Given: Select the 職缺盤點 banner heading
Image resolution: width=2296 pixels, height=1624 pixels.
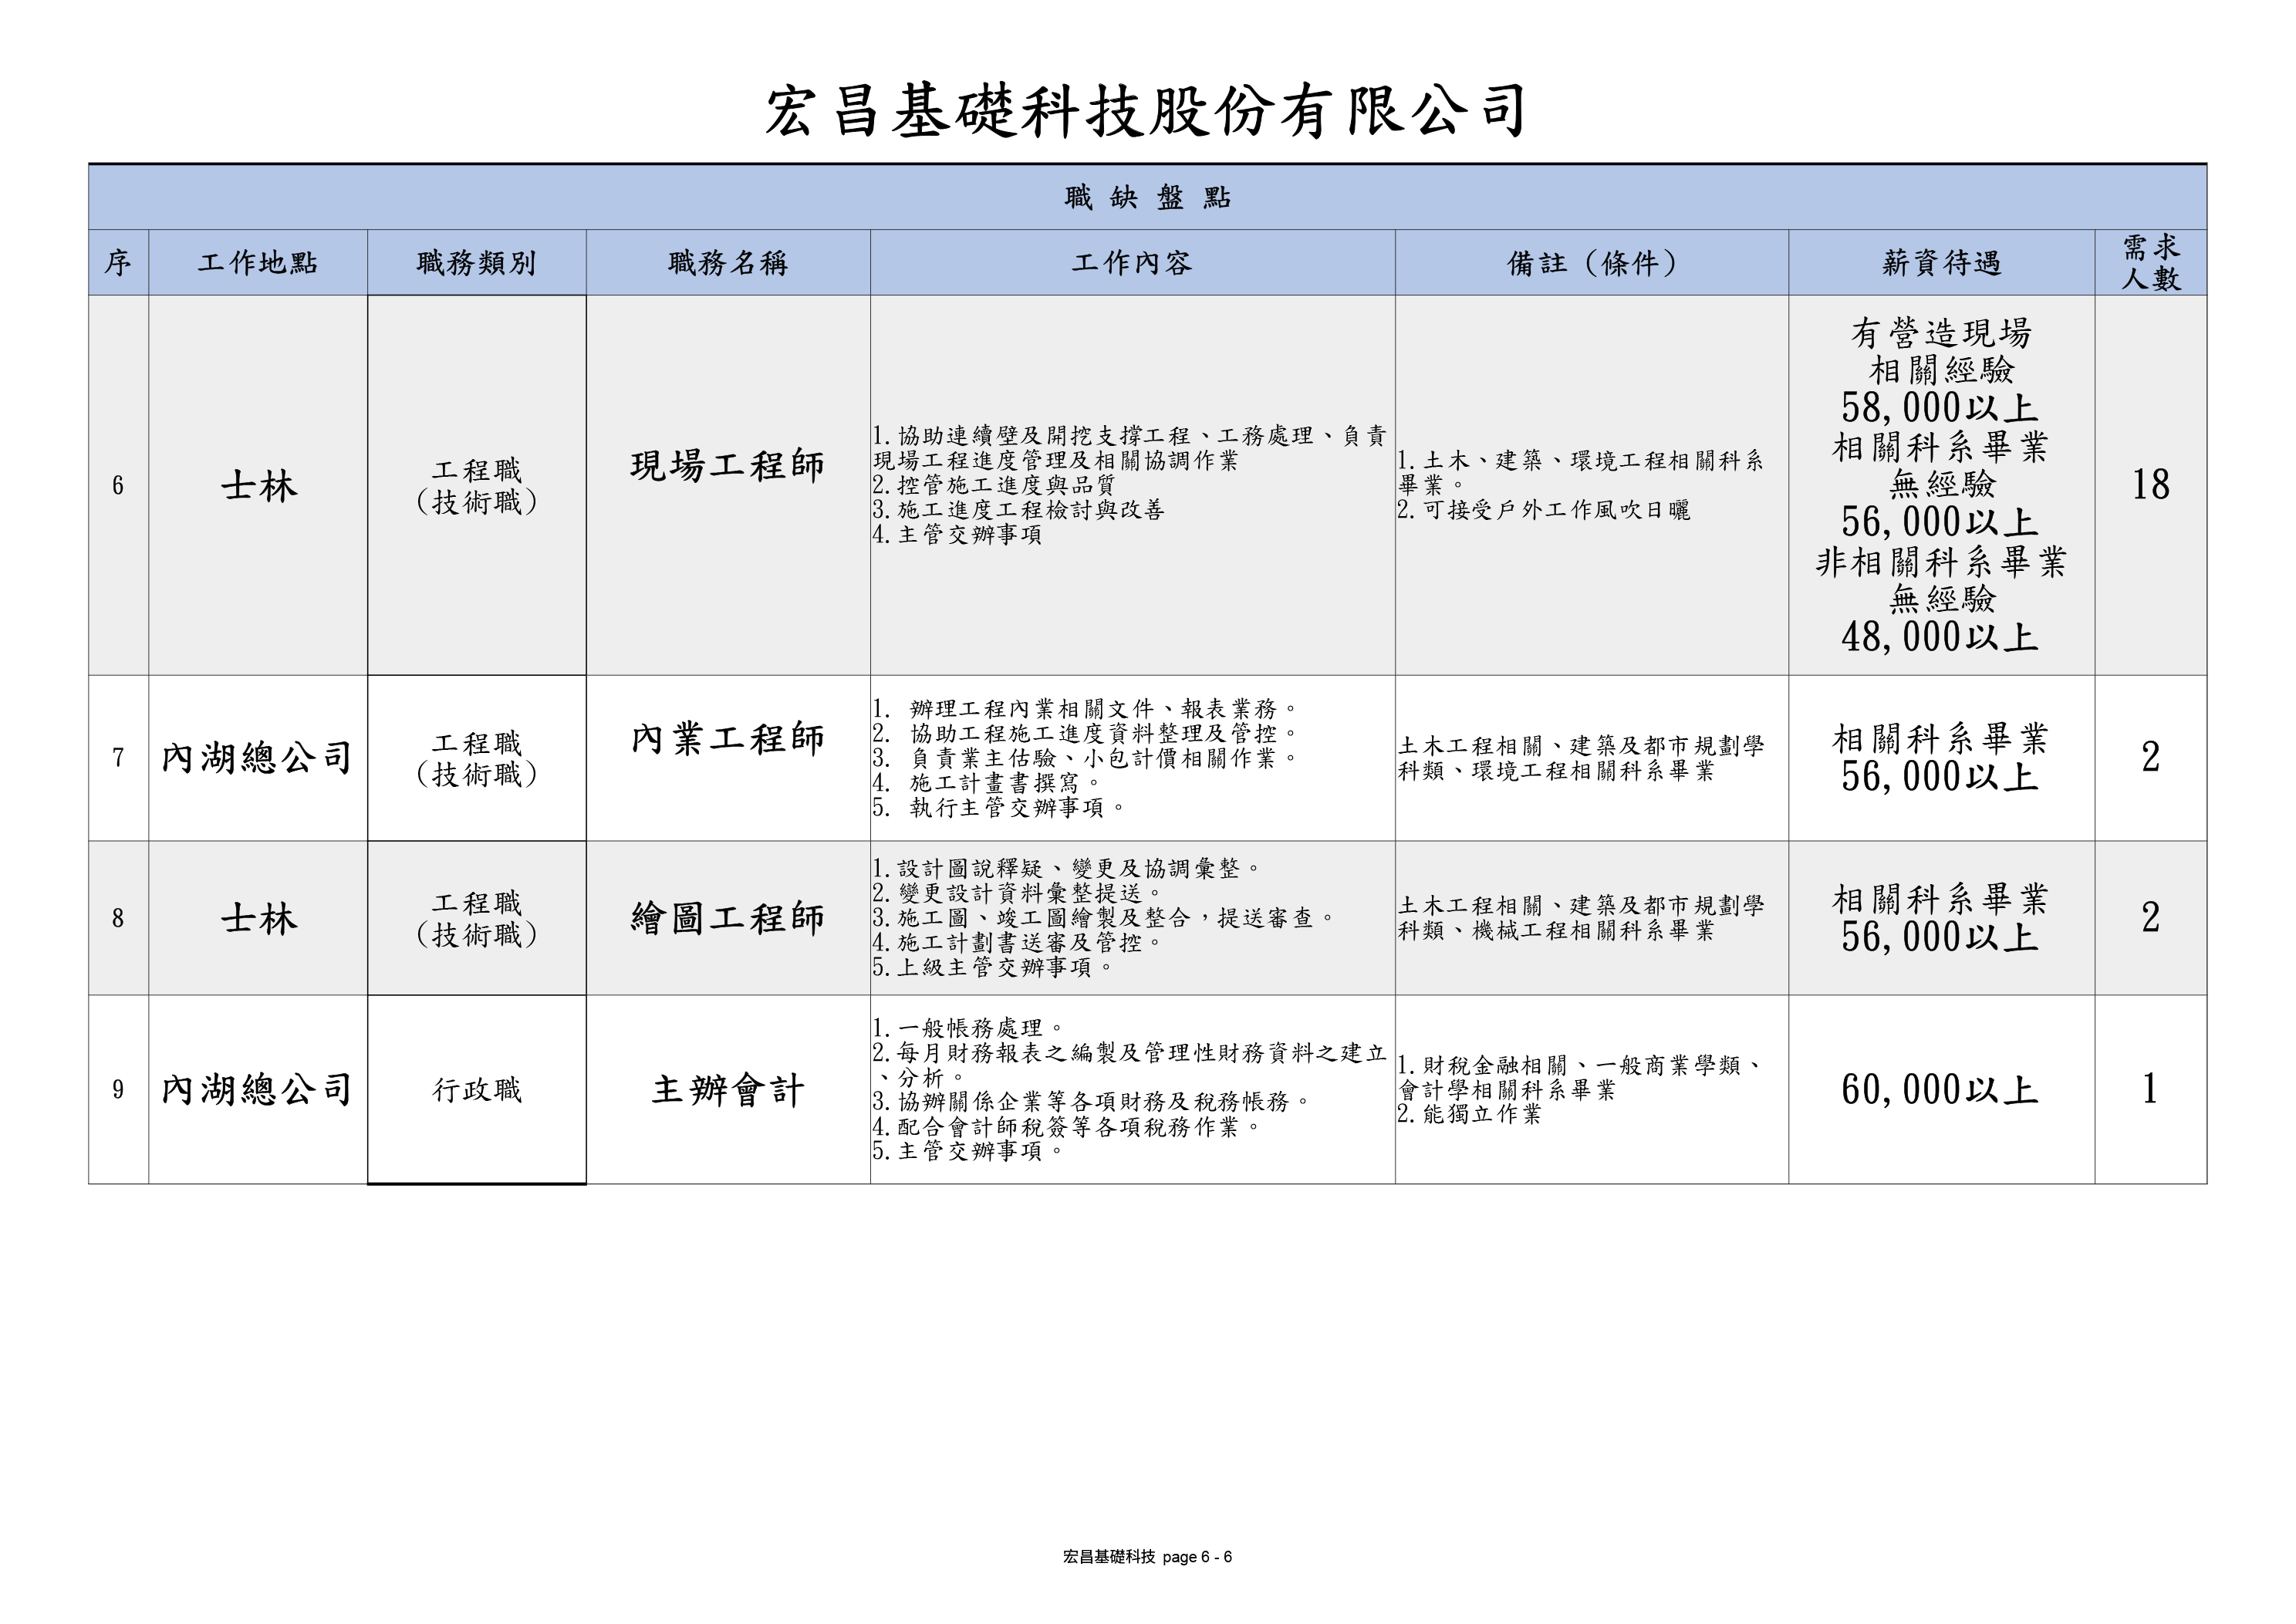Looking at the screenshot, I should pyautogui.click(x=1147, y=198).
